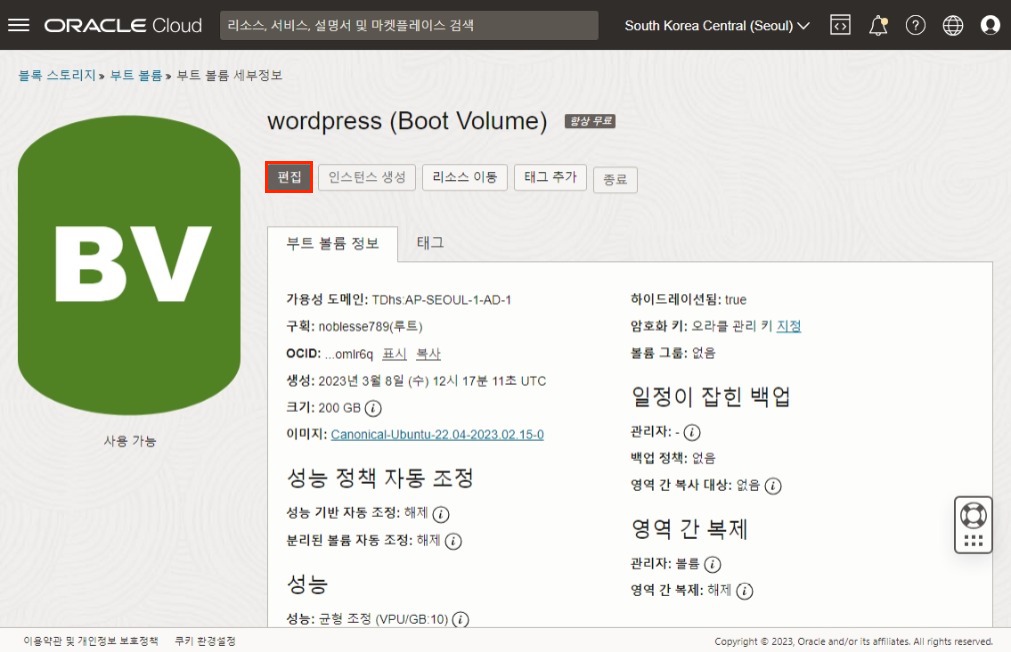Click 표시 to reveal the OCID

pos(394,354)
